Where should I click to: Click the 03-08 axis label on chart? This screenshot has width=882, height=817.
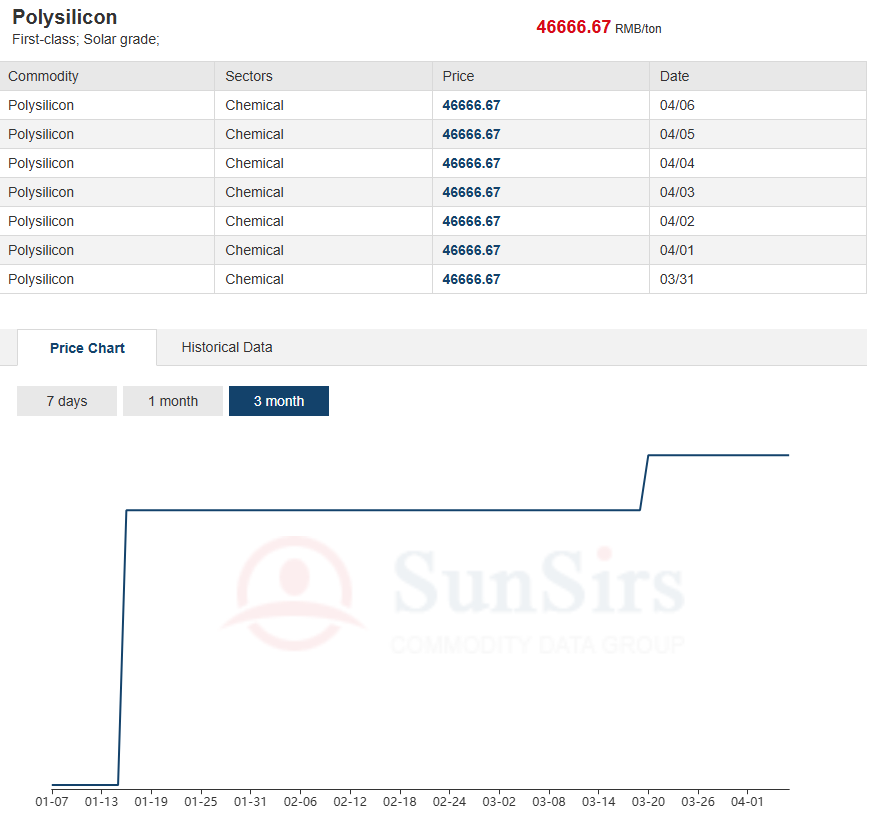pyautogui.click(x=549, y=801)
